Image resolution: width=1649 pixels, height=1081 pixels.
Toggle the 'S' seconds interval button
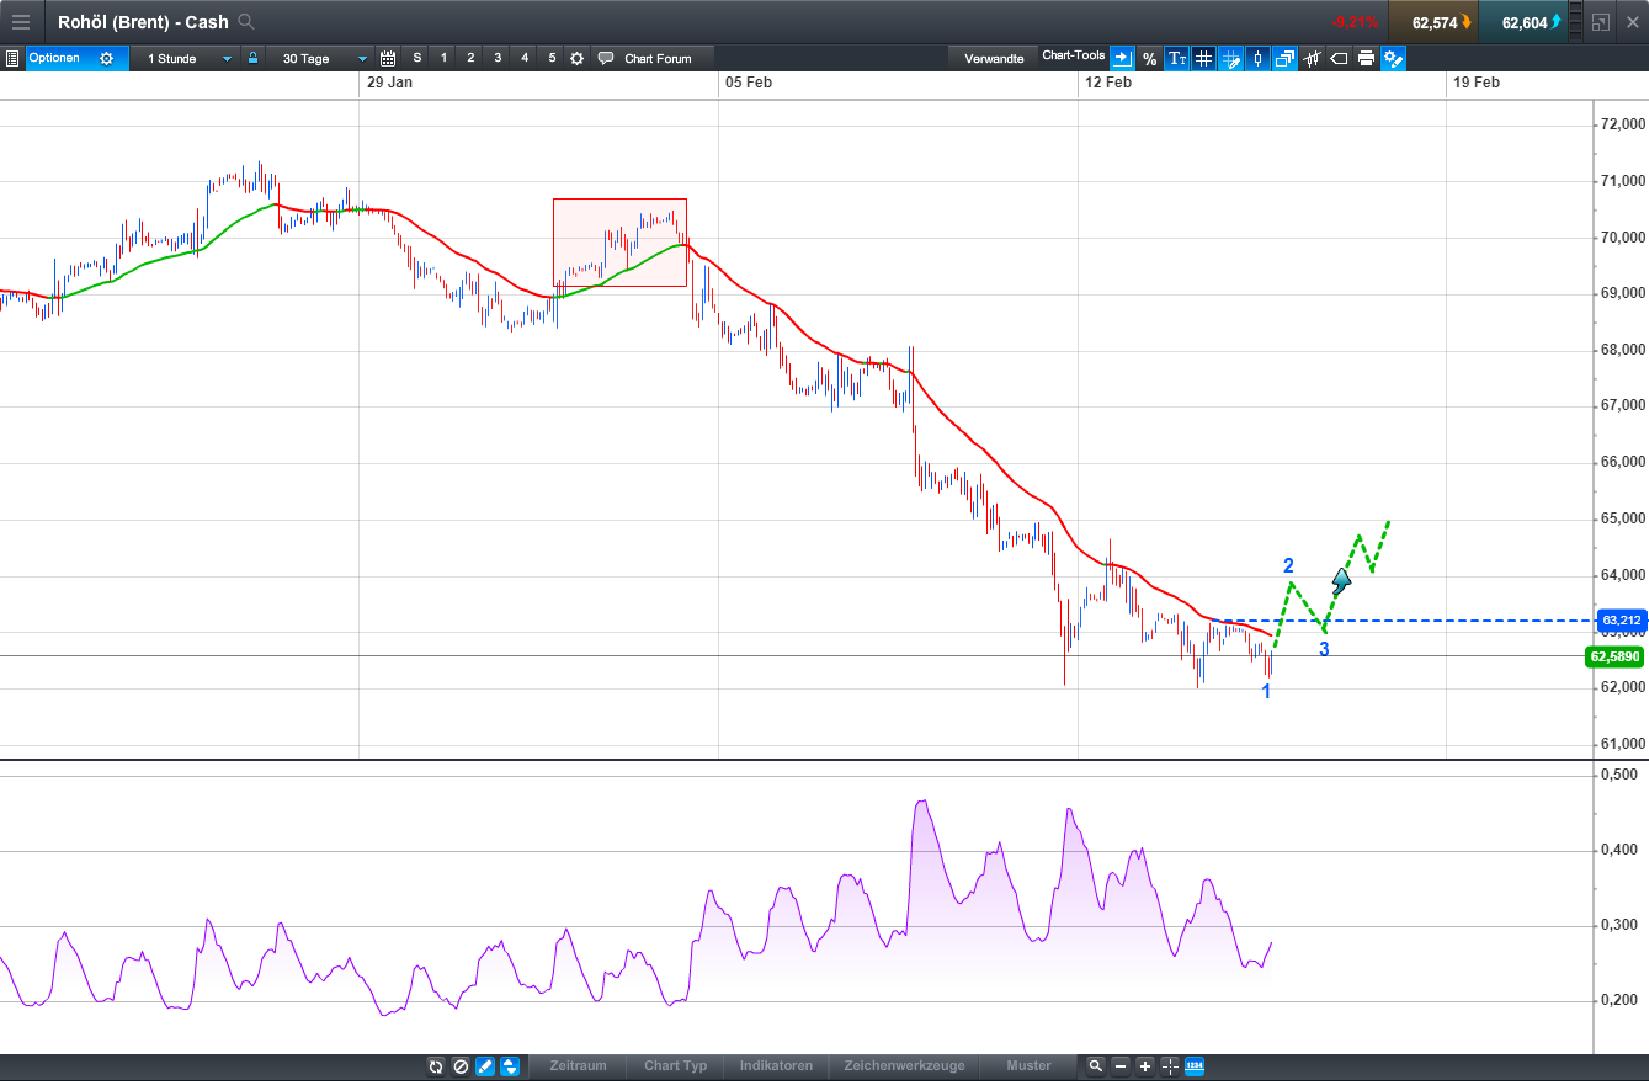416,58
